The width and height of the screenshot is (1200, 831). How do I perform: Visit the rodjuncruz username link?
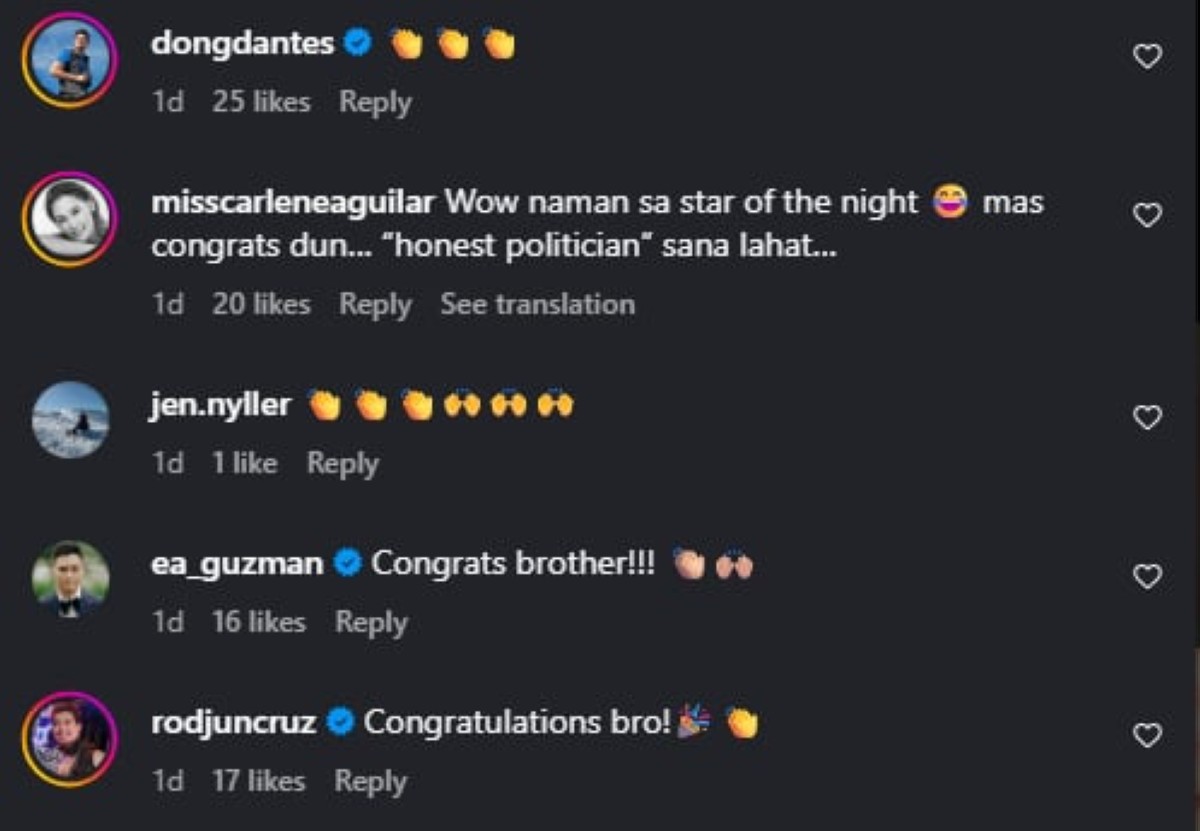pos(233,722)
